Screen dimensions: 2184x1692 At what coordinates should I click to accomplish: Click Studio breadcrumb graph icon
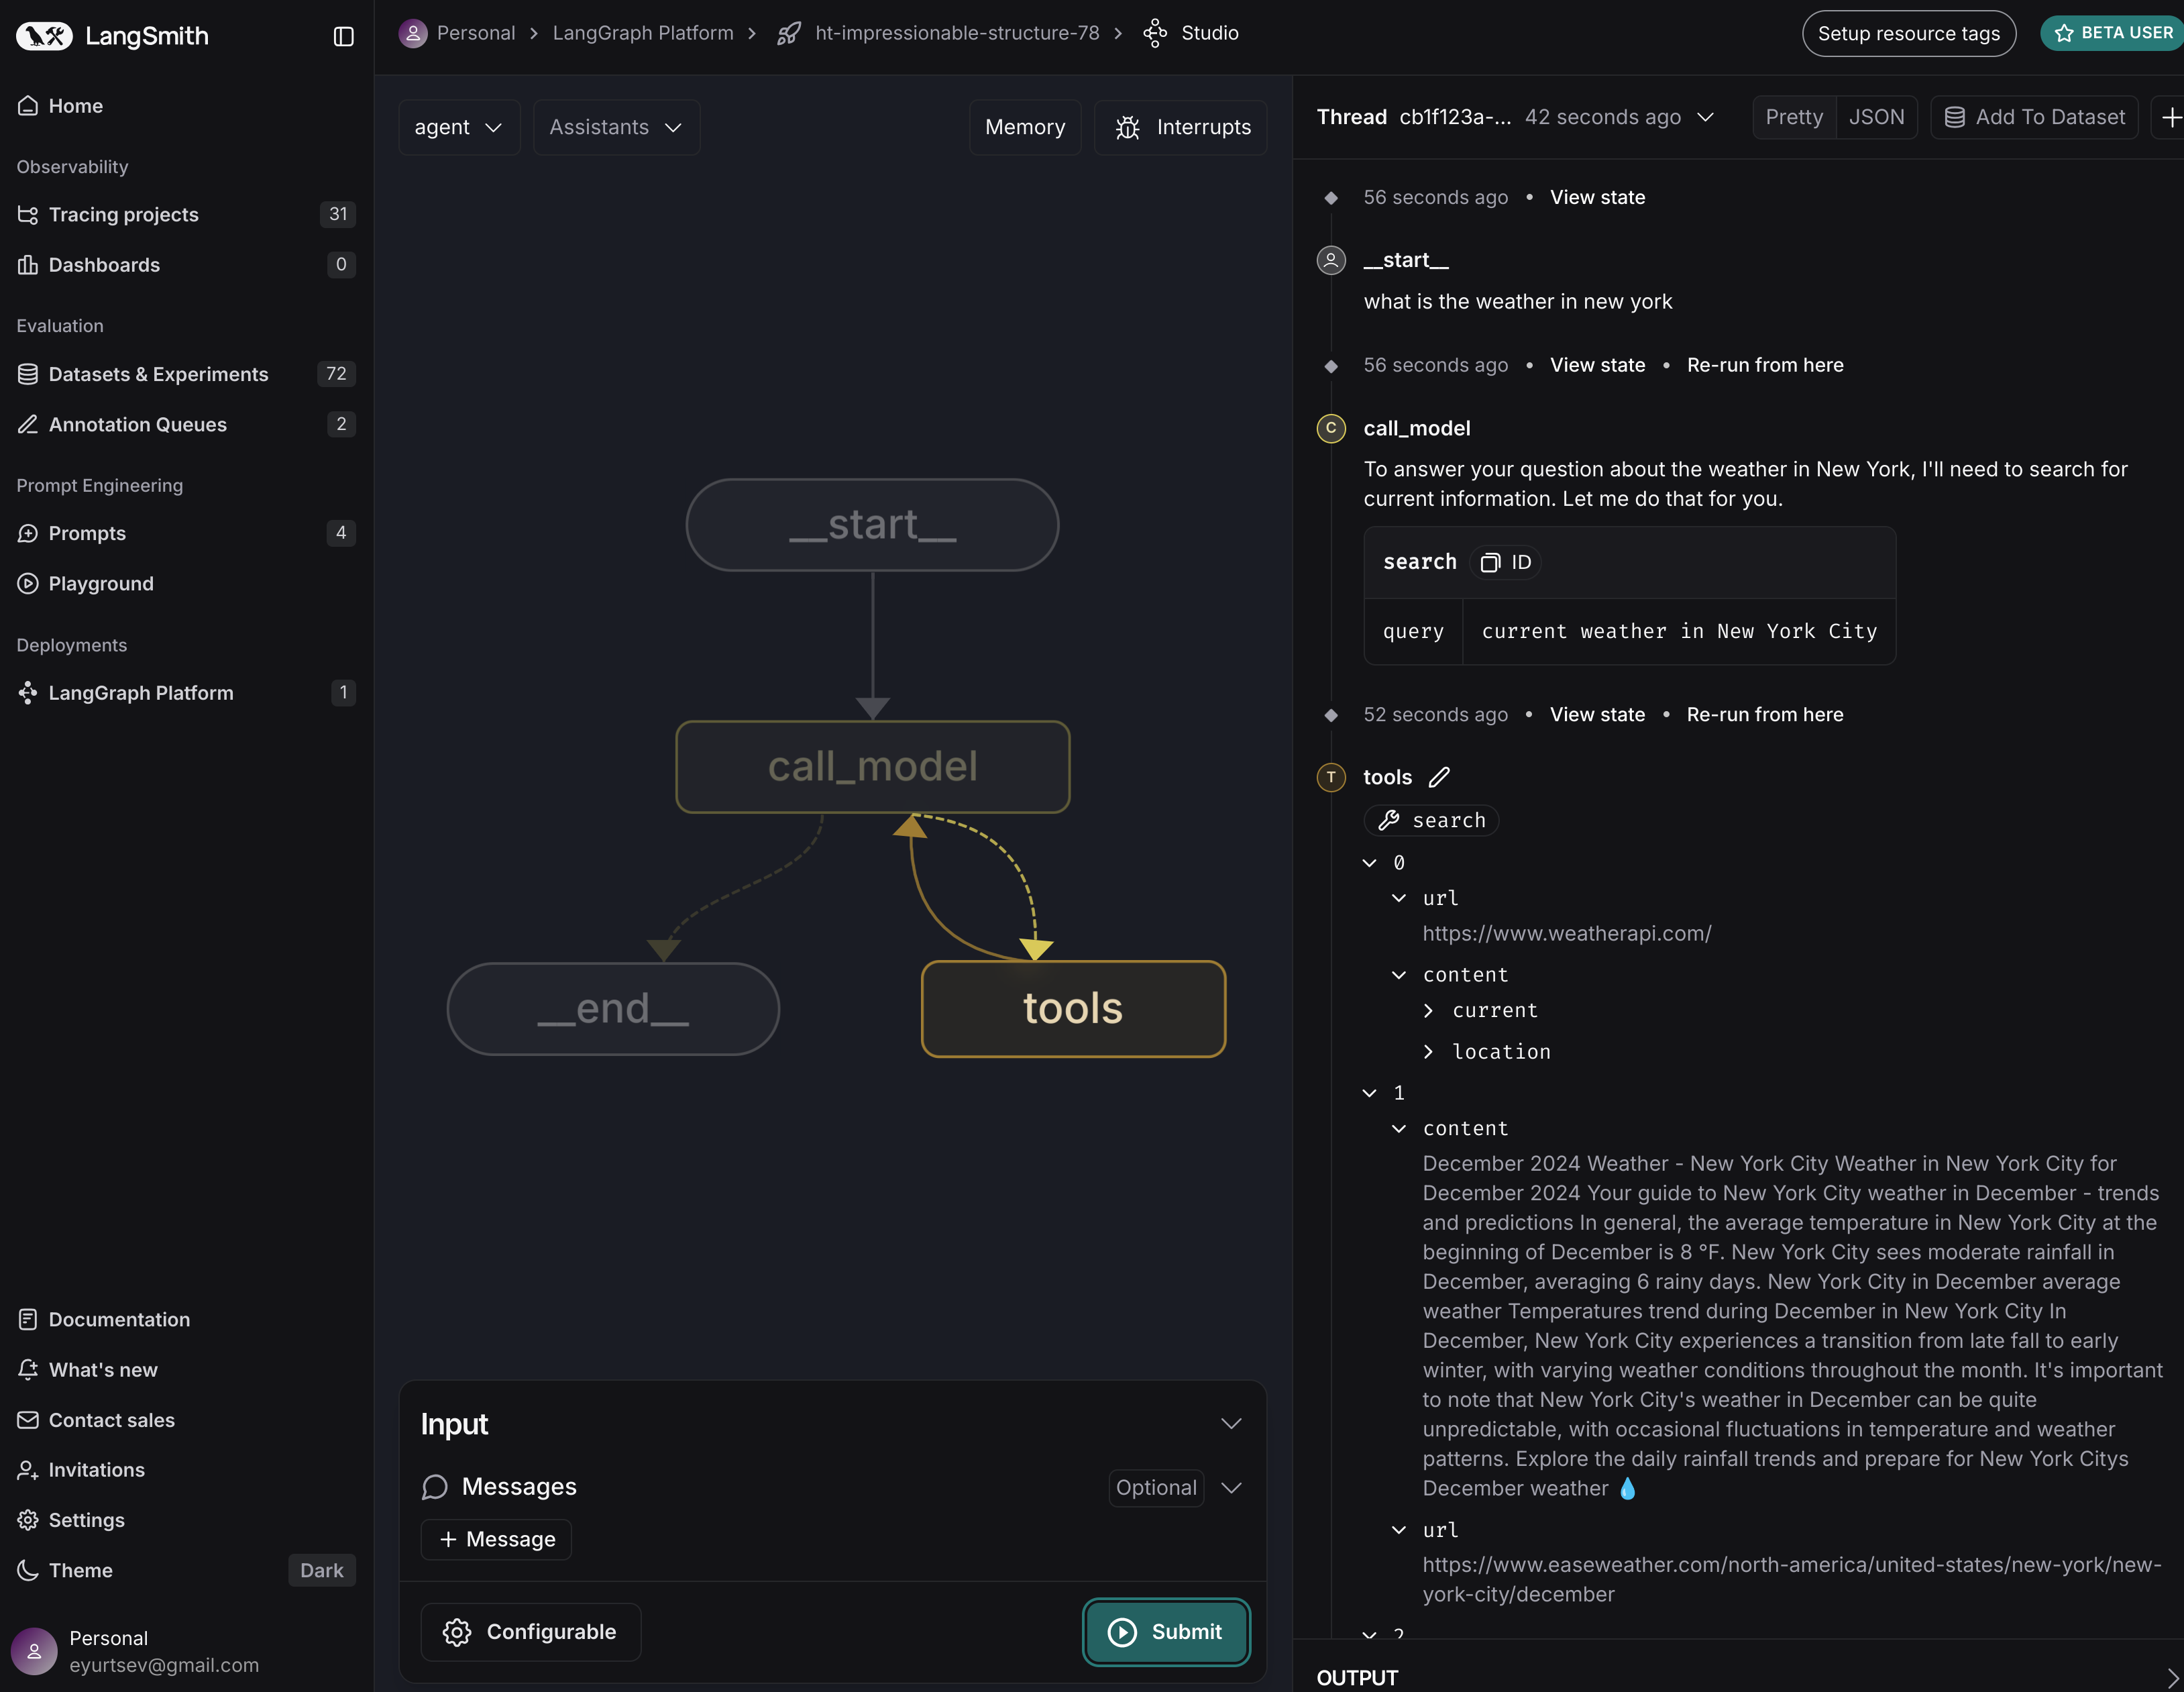tap(1155, 33)
